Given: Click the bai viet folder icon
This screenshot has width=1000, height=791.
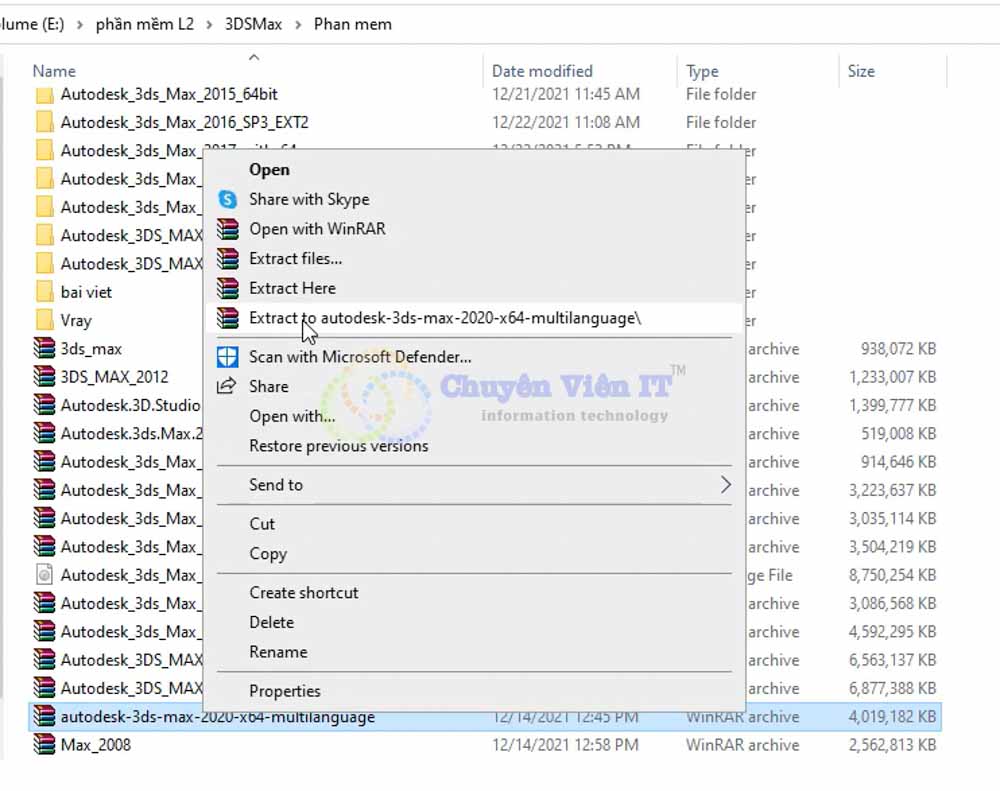Looking at the screenshot, I should (x=44, y=292).
